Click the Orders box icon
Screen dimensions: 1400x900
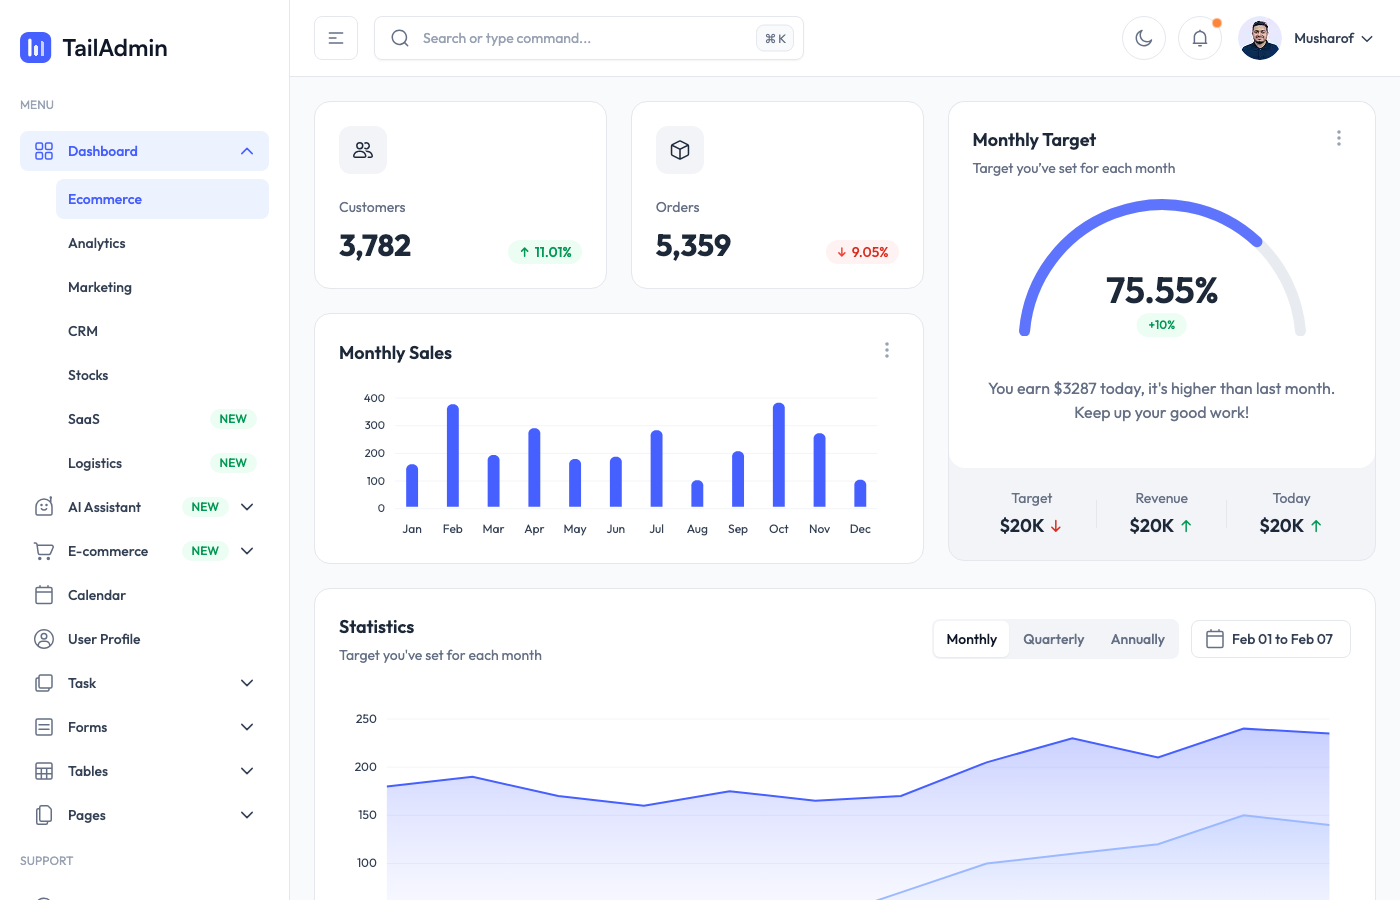click(x=680, y=149)
